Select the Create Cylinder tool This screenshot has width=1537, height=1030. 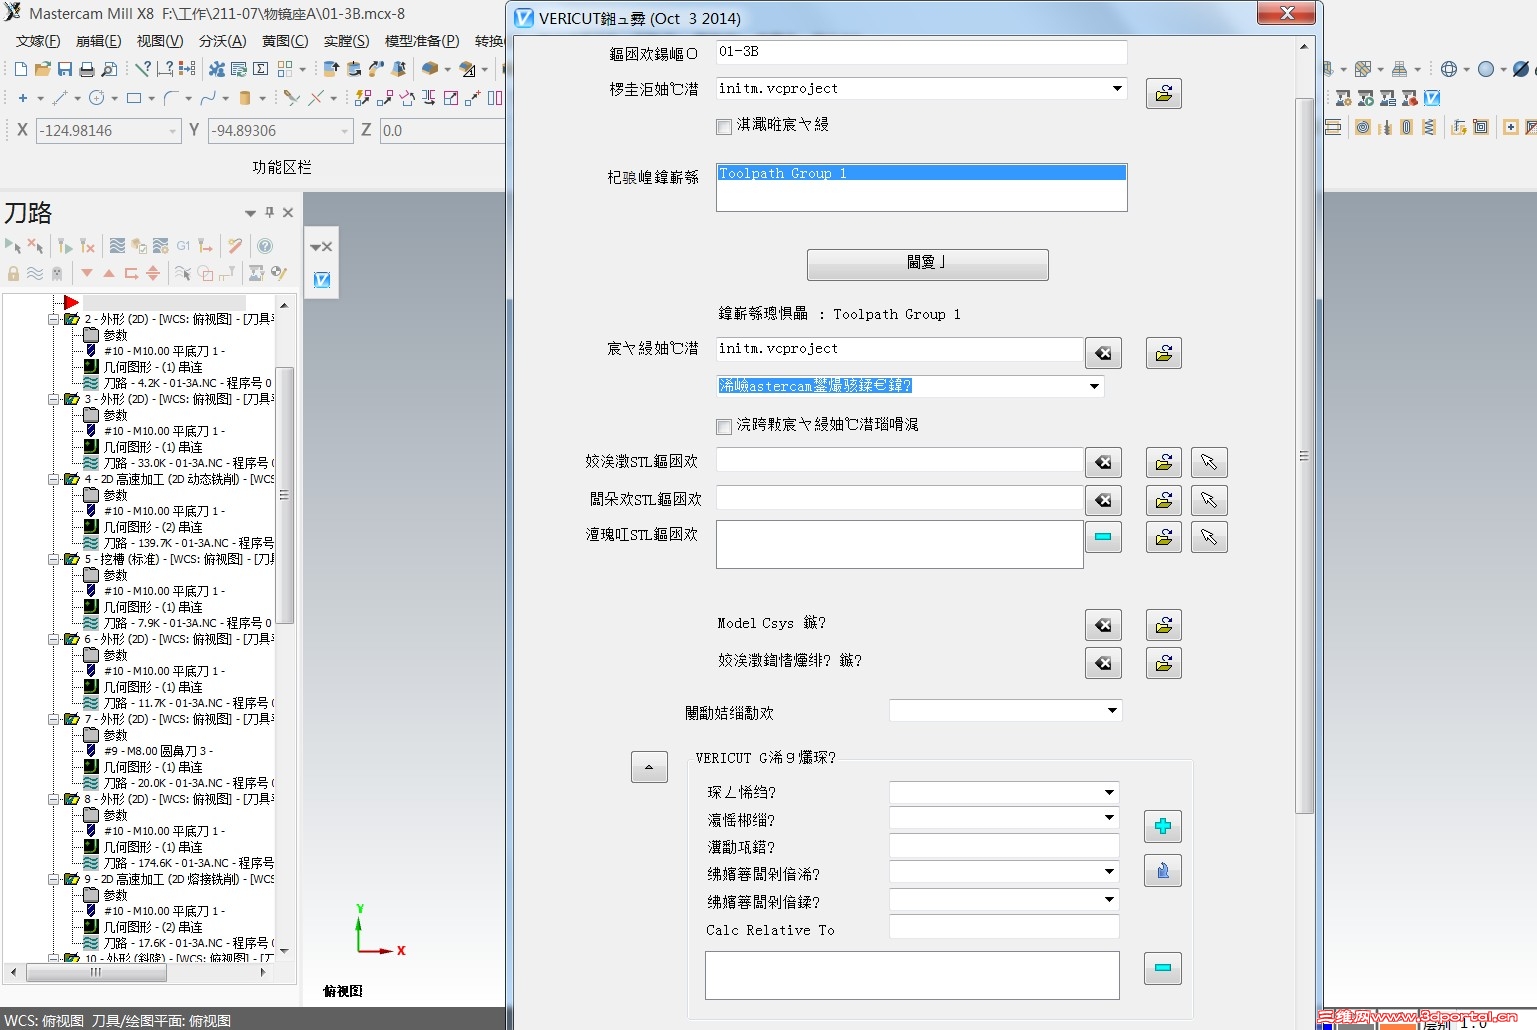[x=245, y=98]
